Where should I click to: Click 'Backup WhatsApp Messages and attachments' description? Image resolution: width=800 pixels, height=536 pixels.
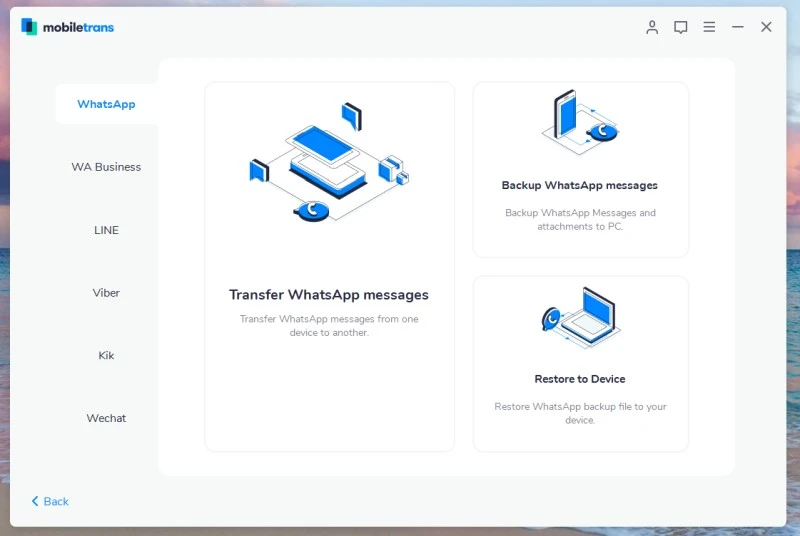(580, 219)
